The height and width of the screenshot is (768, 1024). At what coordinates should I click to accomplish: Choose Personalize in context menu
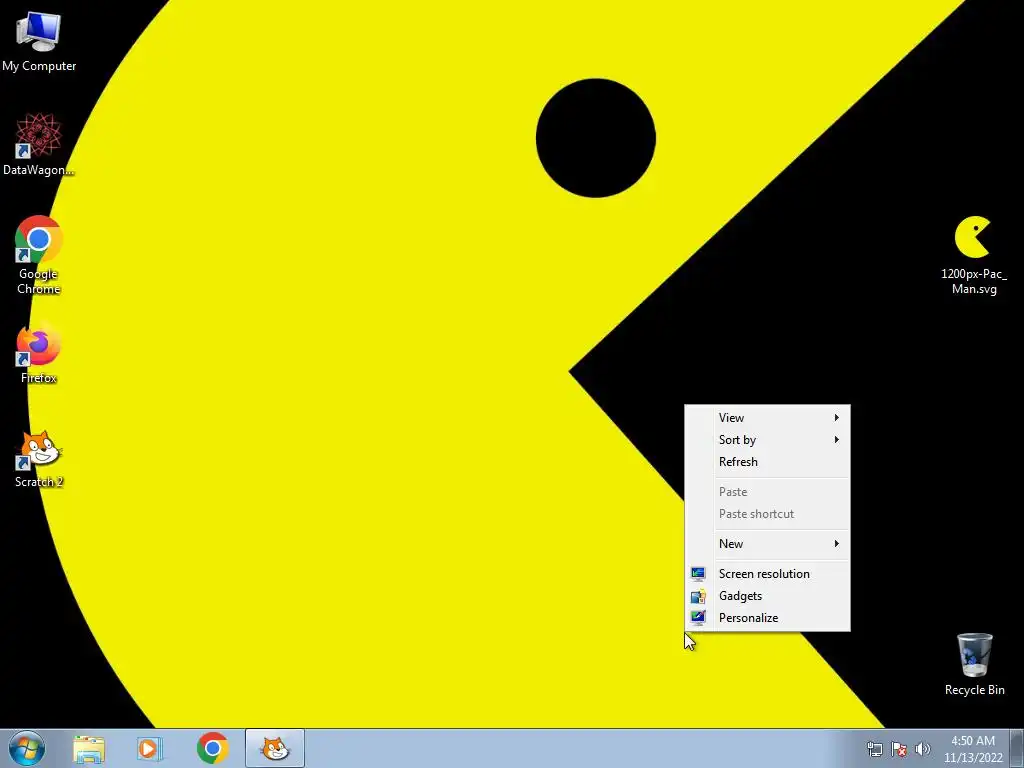(x=767, y=618)
